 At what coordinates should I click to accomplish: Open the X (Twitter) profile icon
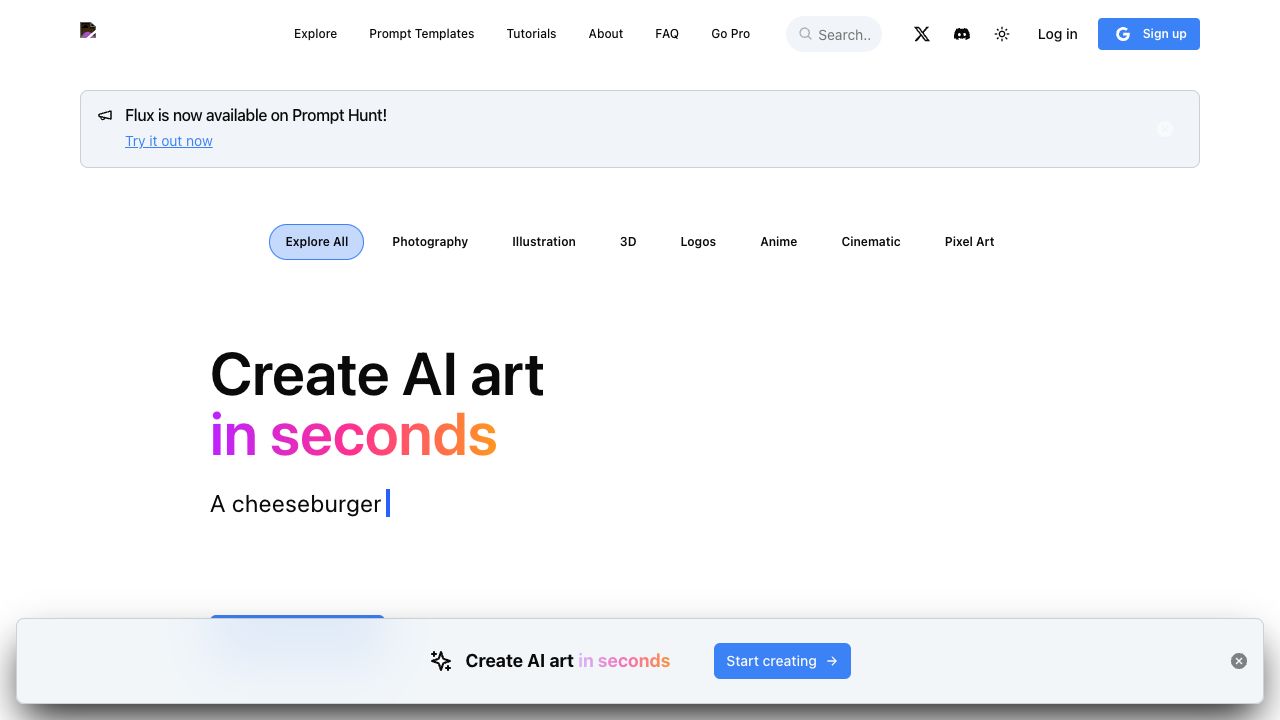(922, 34)
